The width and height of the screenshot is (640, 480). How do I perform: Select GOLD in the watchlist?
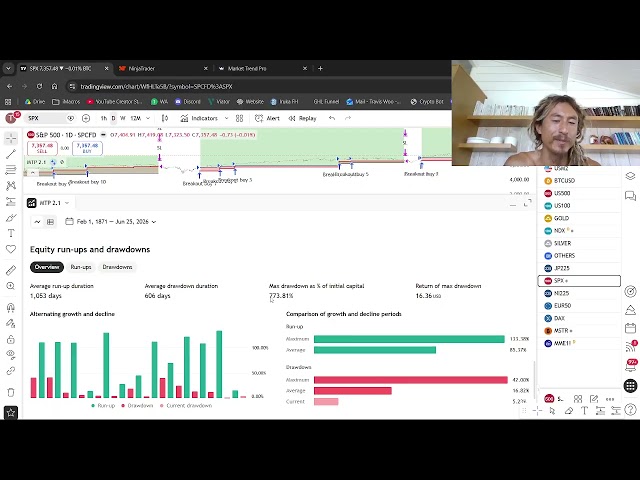click(x=579, y=218)
